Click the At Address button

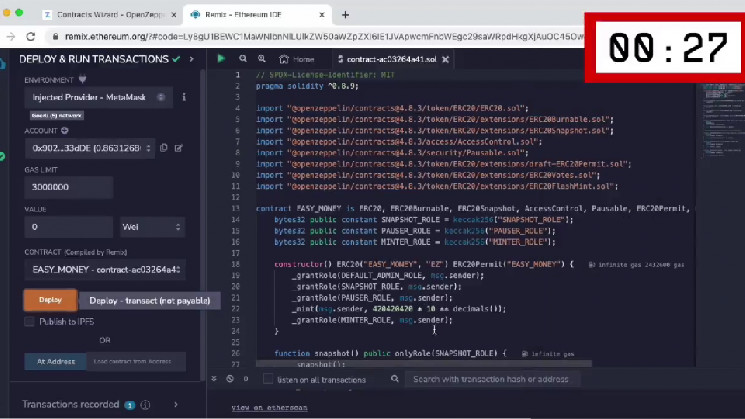(56, 361)
